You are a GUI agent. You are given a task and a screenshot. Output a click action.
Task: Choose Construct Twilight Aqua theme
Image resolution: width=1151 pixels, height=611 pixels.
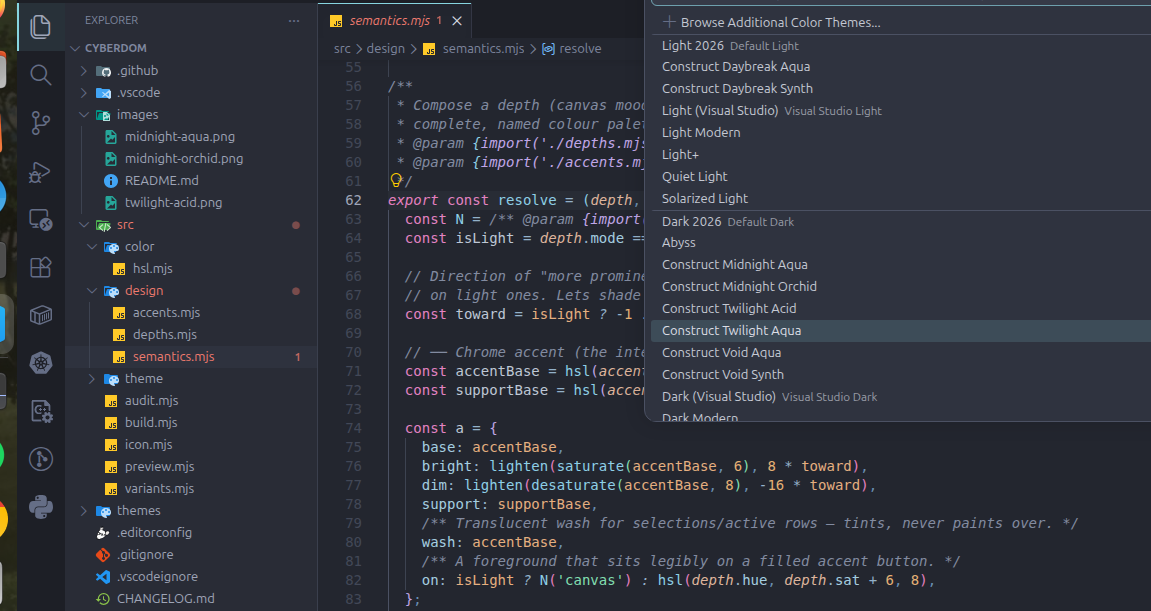click(x=901, y=331)
